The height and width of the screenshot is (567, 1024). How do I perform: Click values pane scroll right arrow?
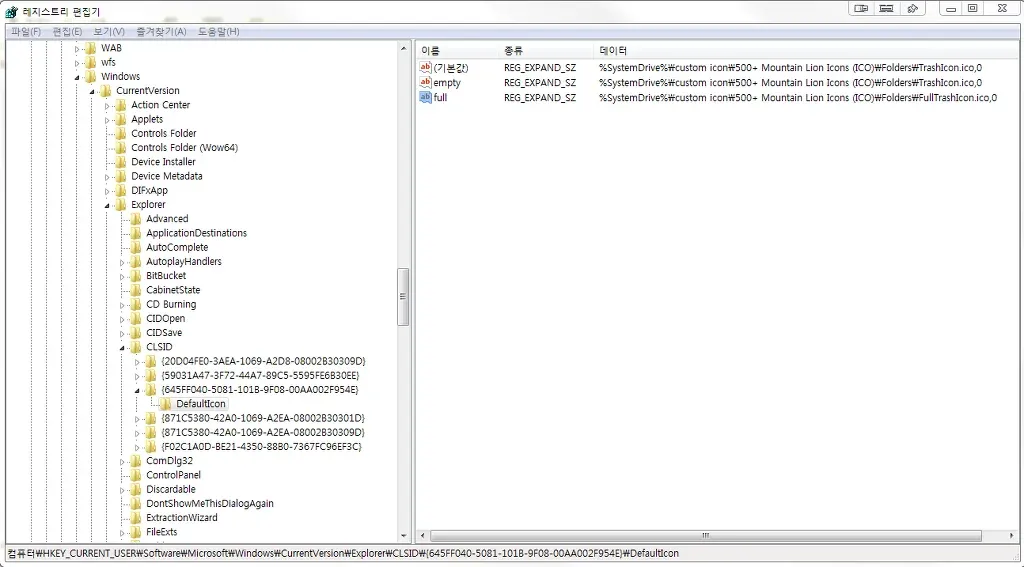[x=1012, y=536]
